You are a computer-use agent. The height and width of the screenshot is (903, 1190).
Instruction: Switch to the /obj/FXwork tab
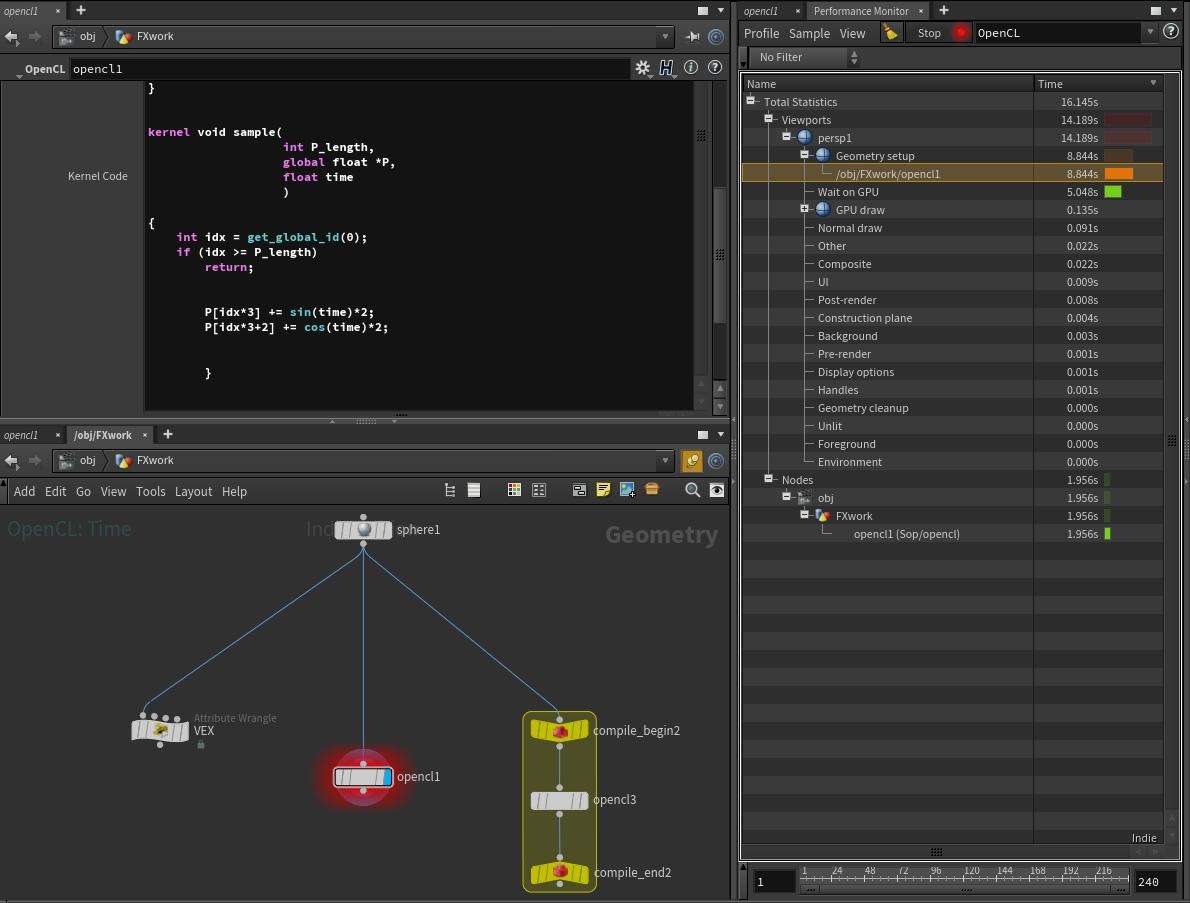point(102,435)
